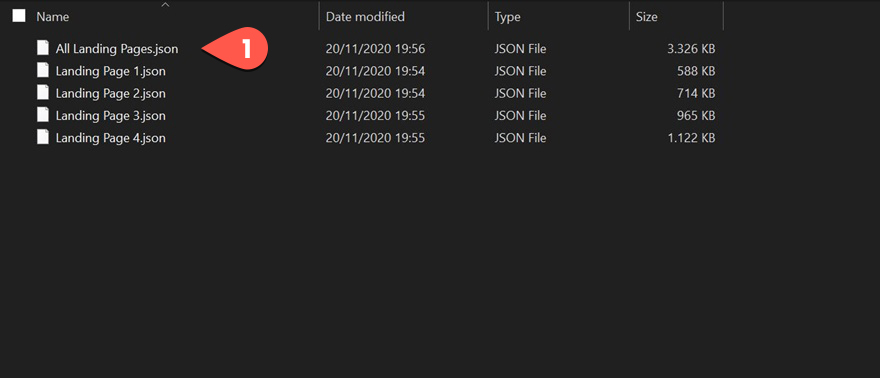880x378 pixels.
Task: Click the 3.326 KB size entry
Action: click(691, 49)
